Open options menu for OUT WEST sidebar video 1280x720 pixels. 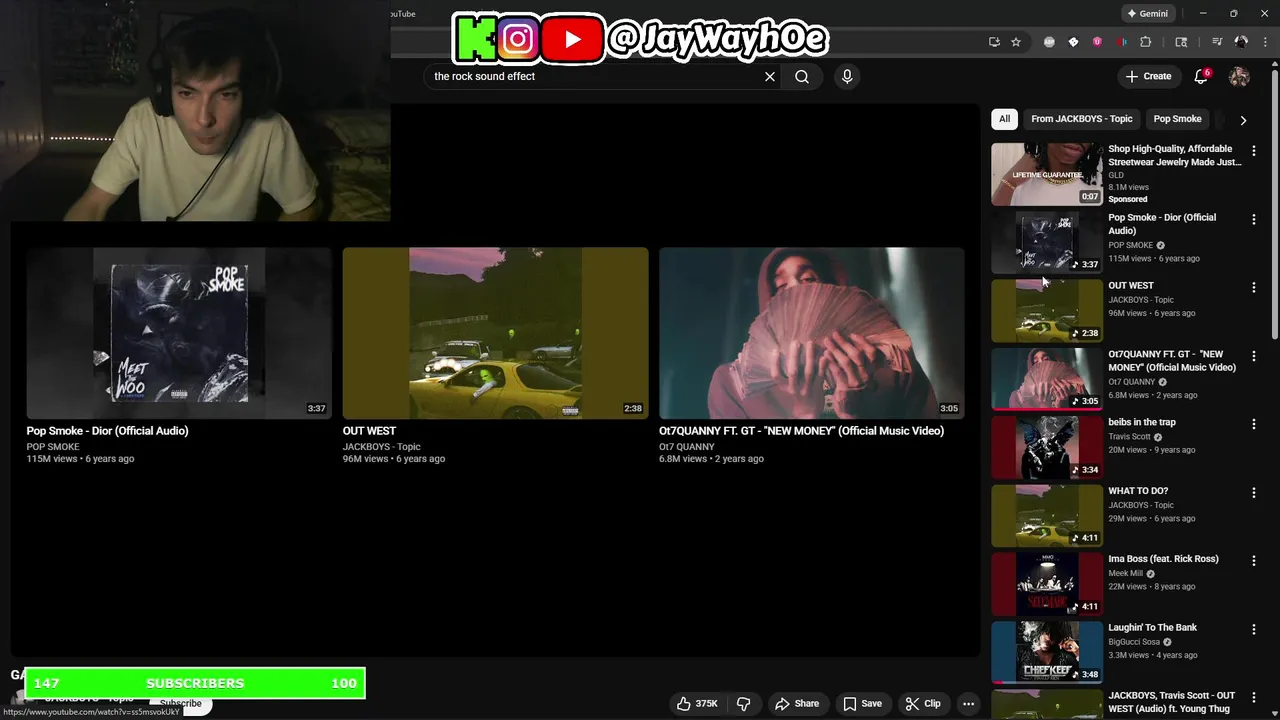pyautogui.click(x=1253, y=287)
